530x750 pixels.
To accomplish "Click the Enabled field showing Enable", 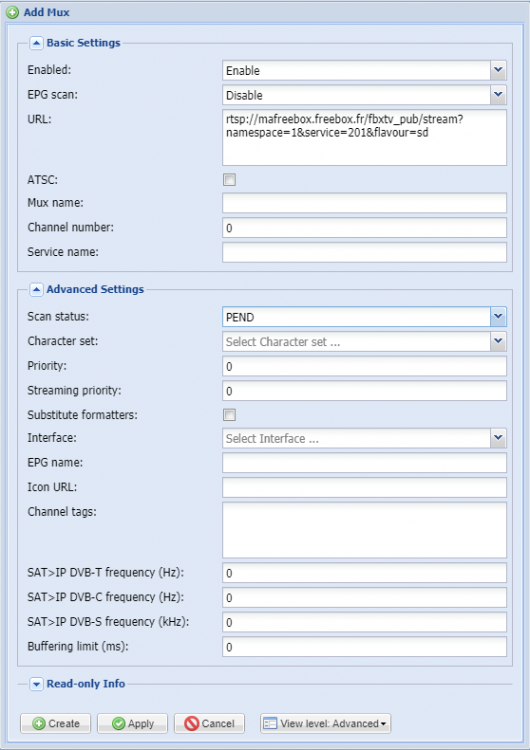I will (x=356, y=70).
